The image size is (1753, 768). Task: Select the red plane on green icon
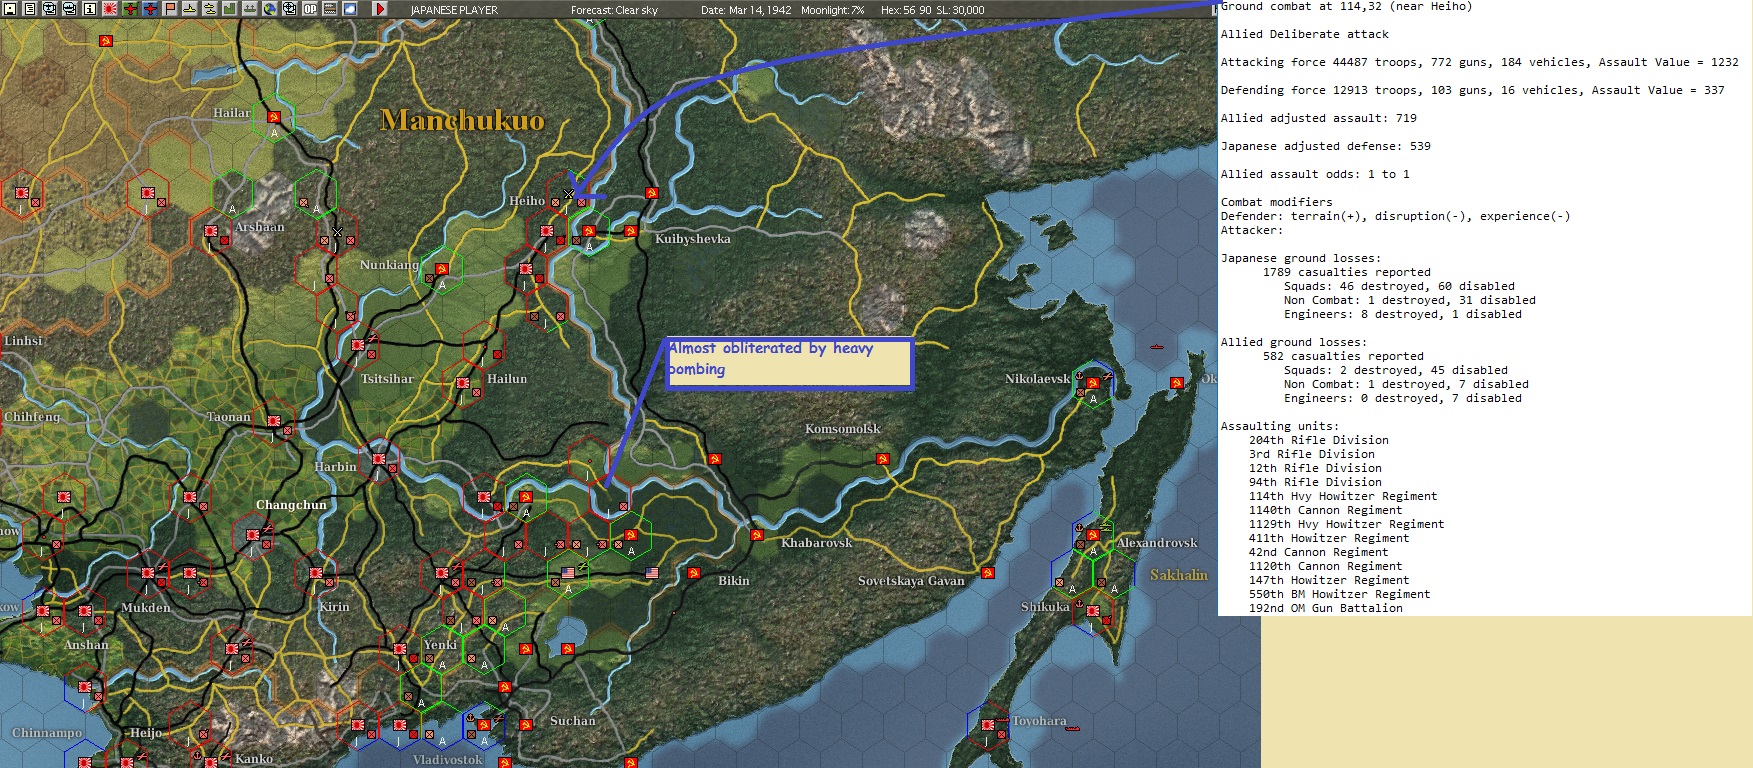coord(129,9)
